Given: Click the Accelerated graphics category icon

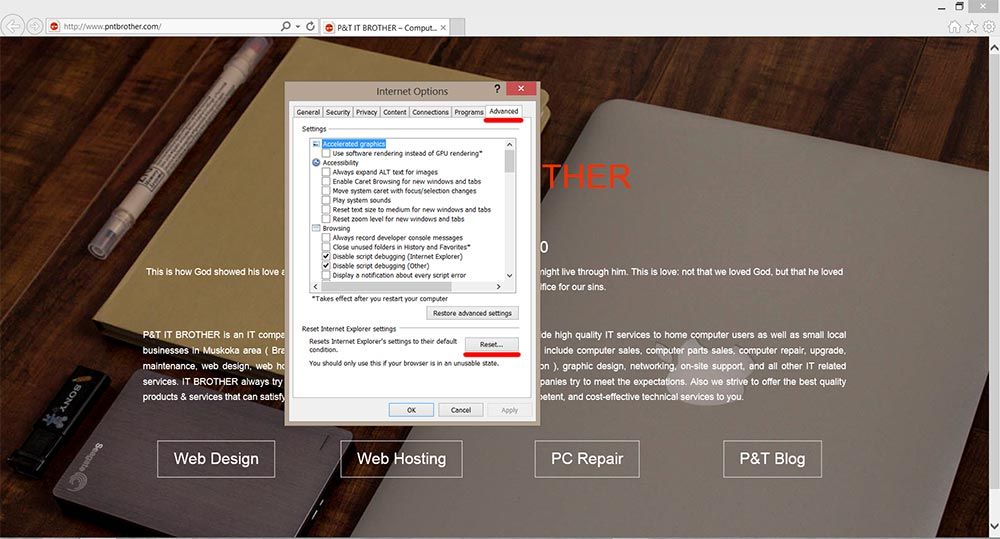Looking at the screenshot, I should click(x=316, y=144).
